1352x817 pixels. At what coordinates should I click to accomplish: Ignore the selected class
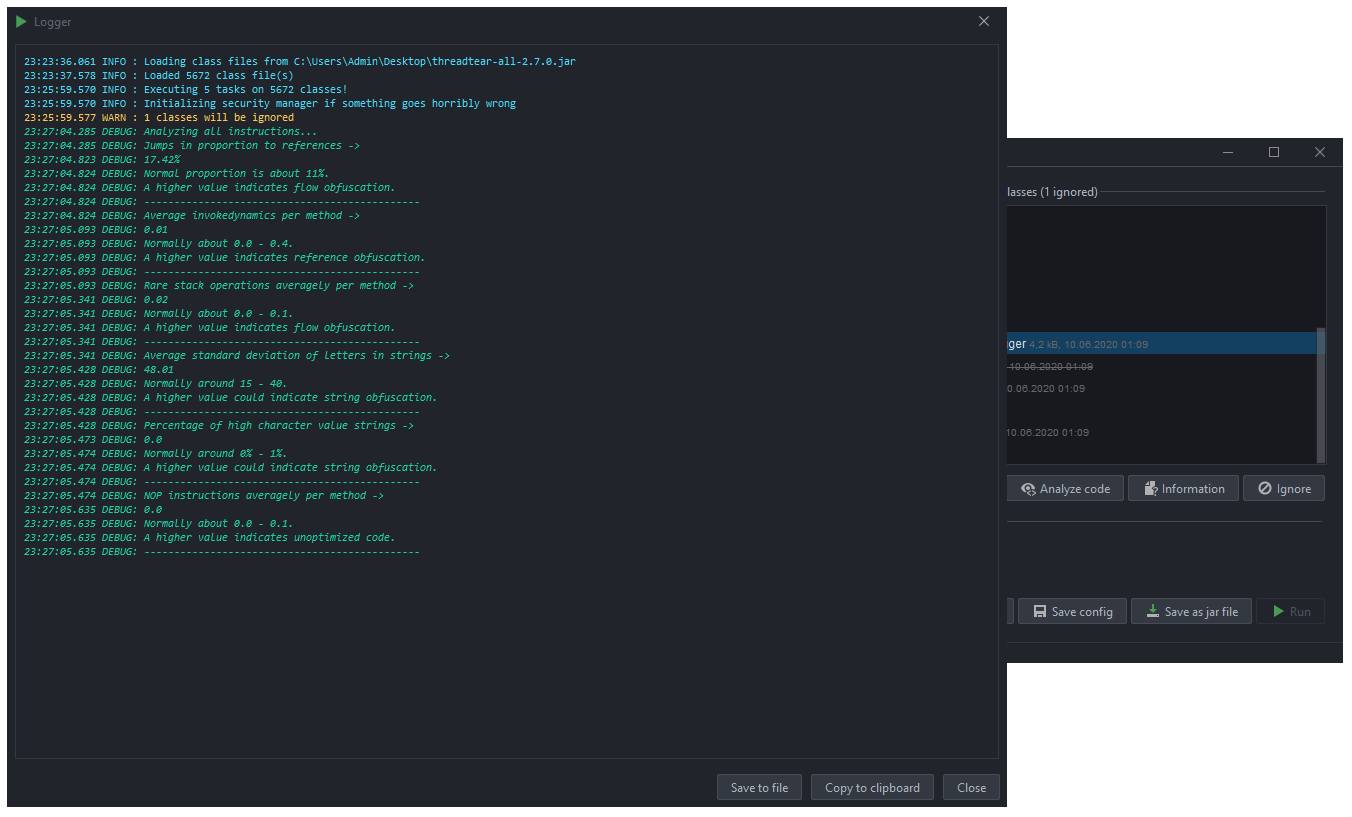point(1284,489)
